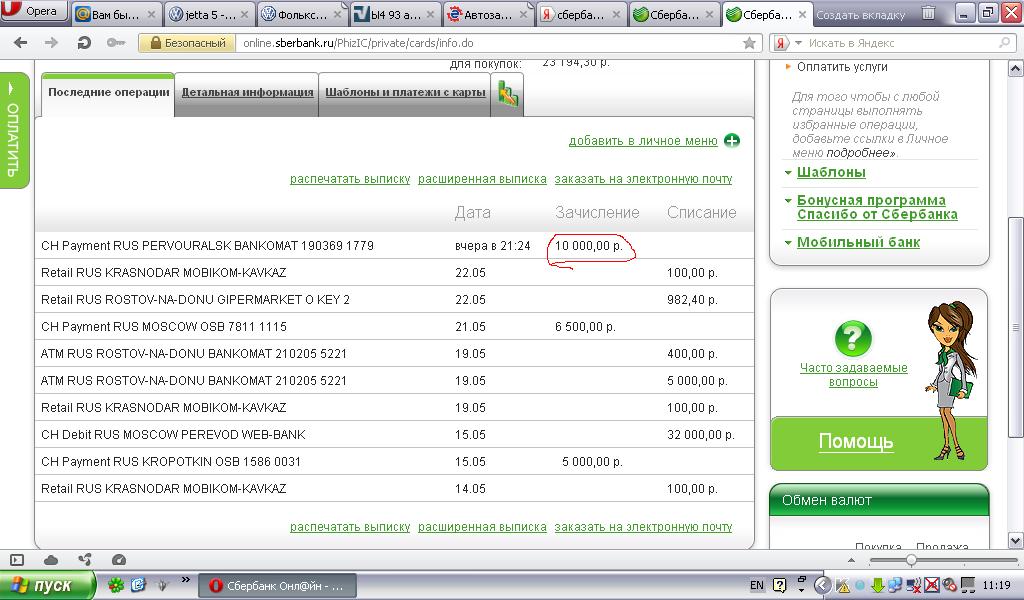1024x600 pixels.
Task: Click the top распечатать выписку link
Action: point(350,179)
